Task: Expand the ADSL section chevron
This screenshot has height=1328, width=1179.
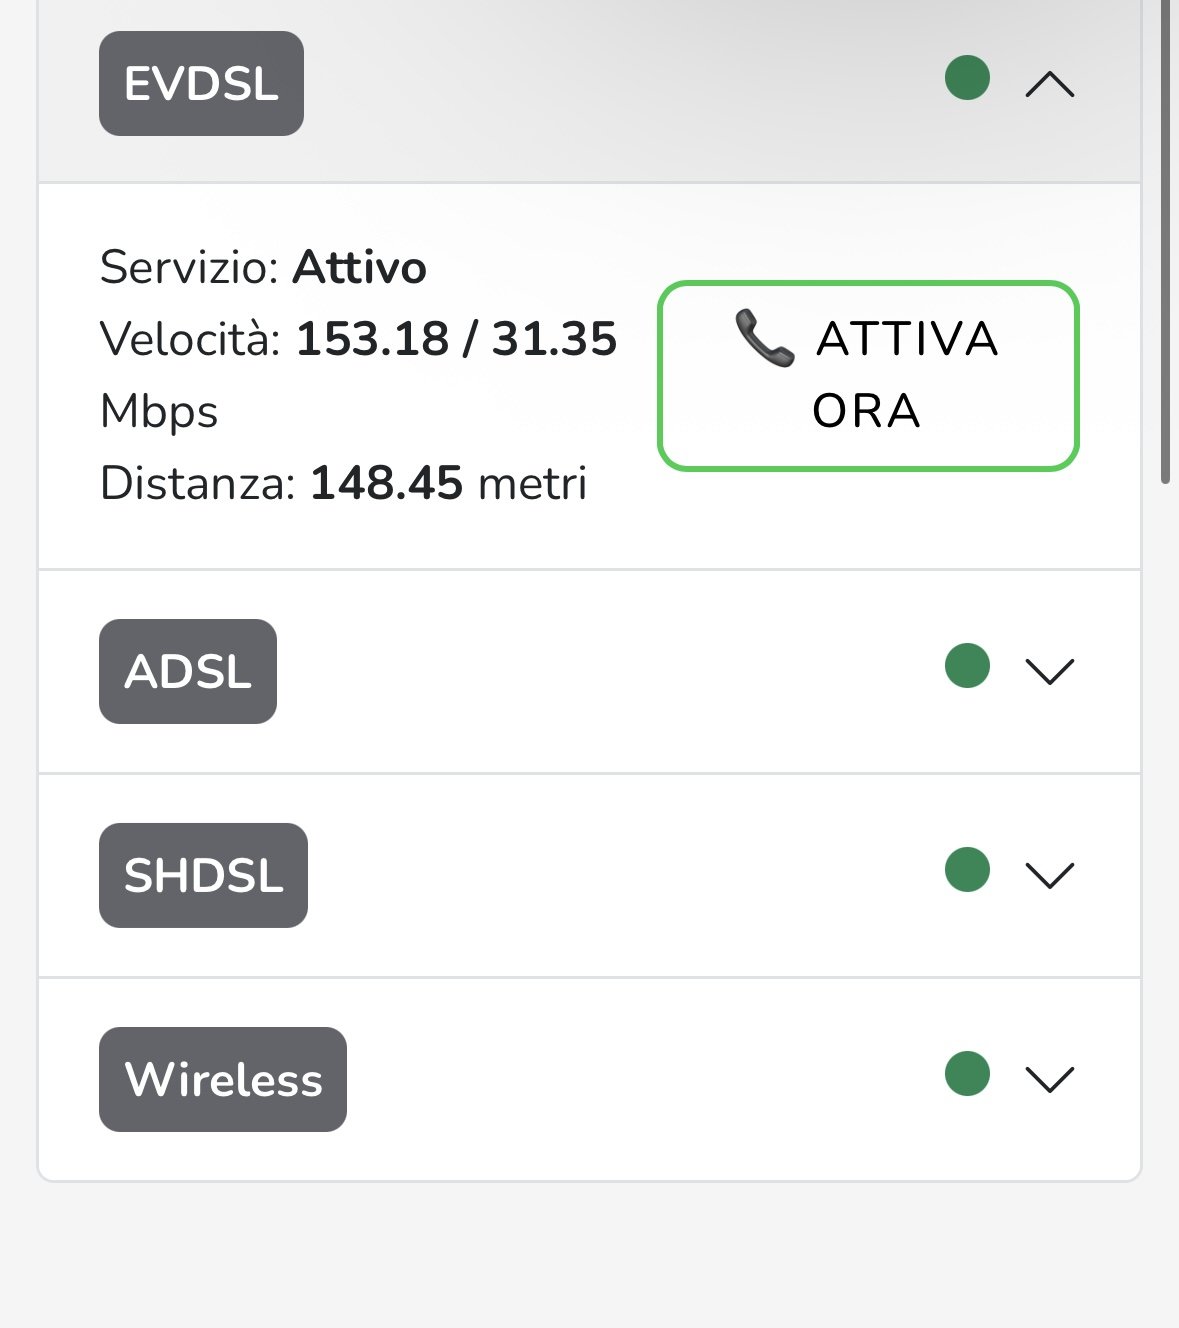Action: pyautogui.click(x=1050, y=672)
